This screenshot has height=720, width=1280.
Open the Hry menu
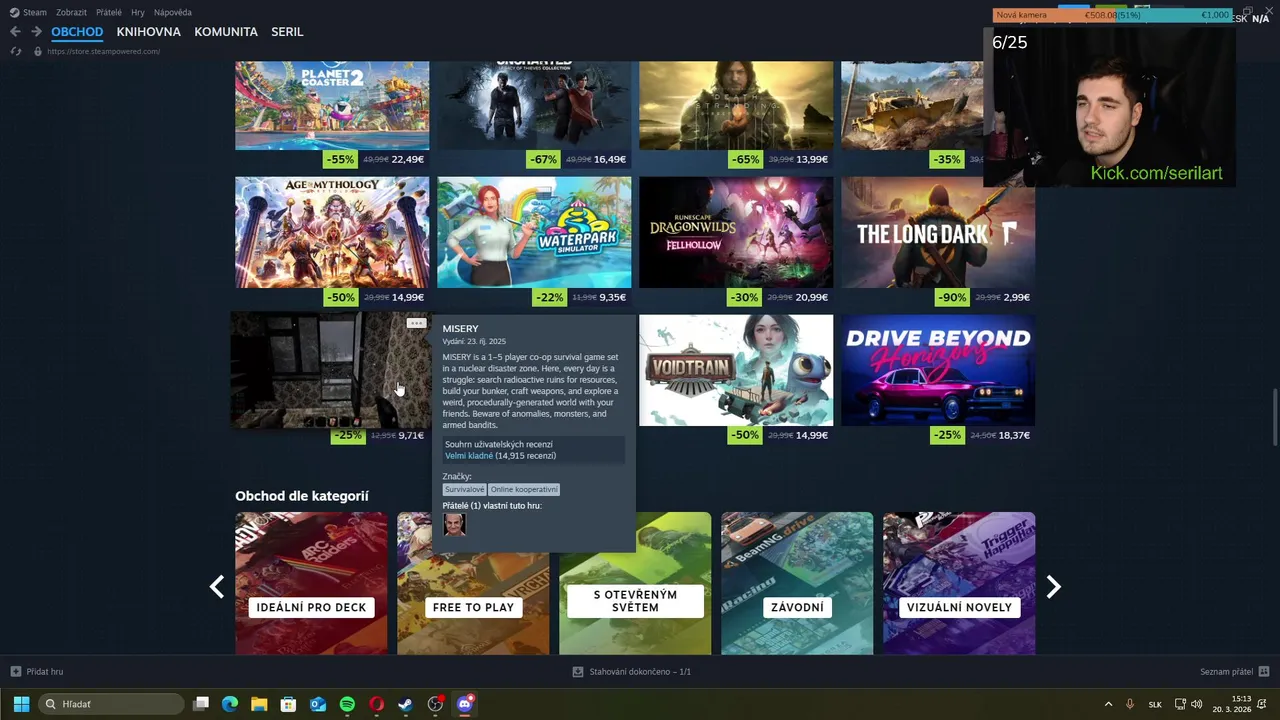point(138,12)
